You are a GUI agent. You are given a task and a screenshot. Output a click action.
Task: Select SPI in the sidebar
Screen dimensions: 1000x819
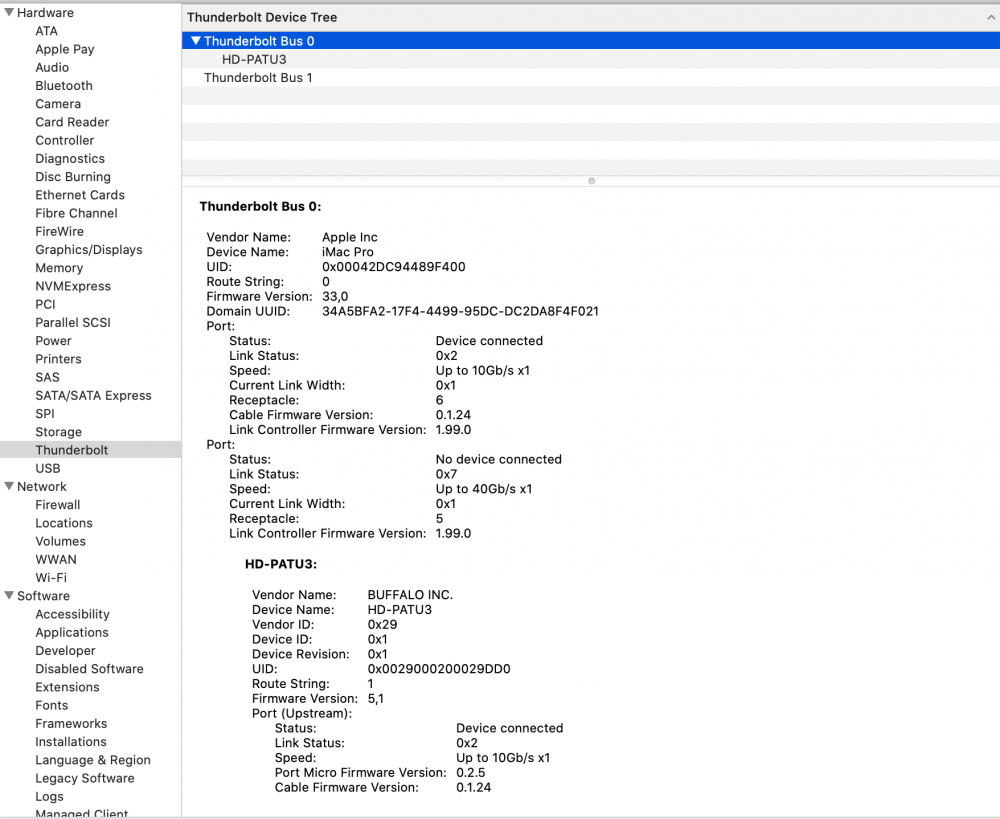pyautogui.click(x=45, y=413)
